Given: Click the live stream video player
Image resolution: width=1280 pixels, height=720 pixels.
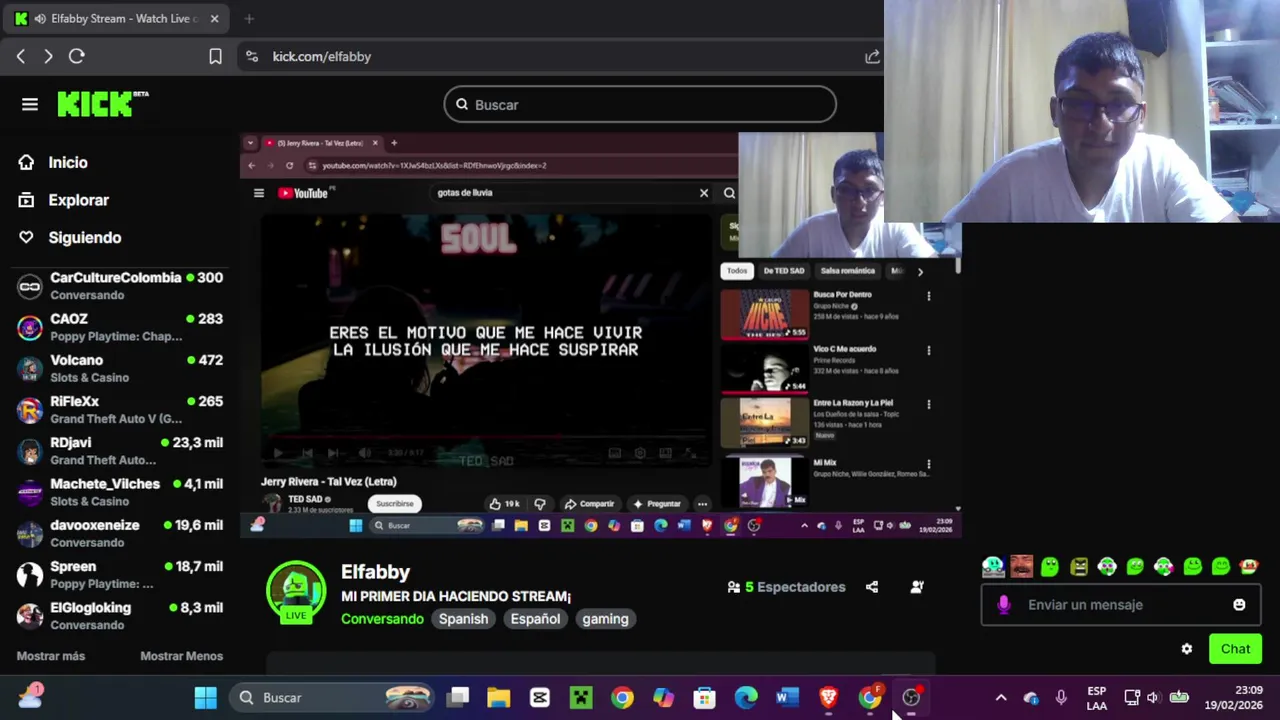Looking at the screenshot, I should click(x=600, y=335).
